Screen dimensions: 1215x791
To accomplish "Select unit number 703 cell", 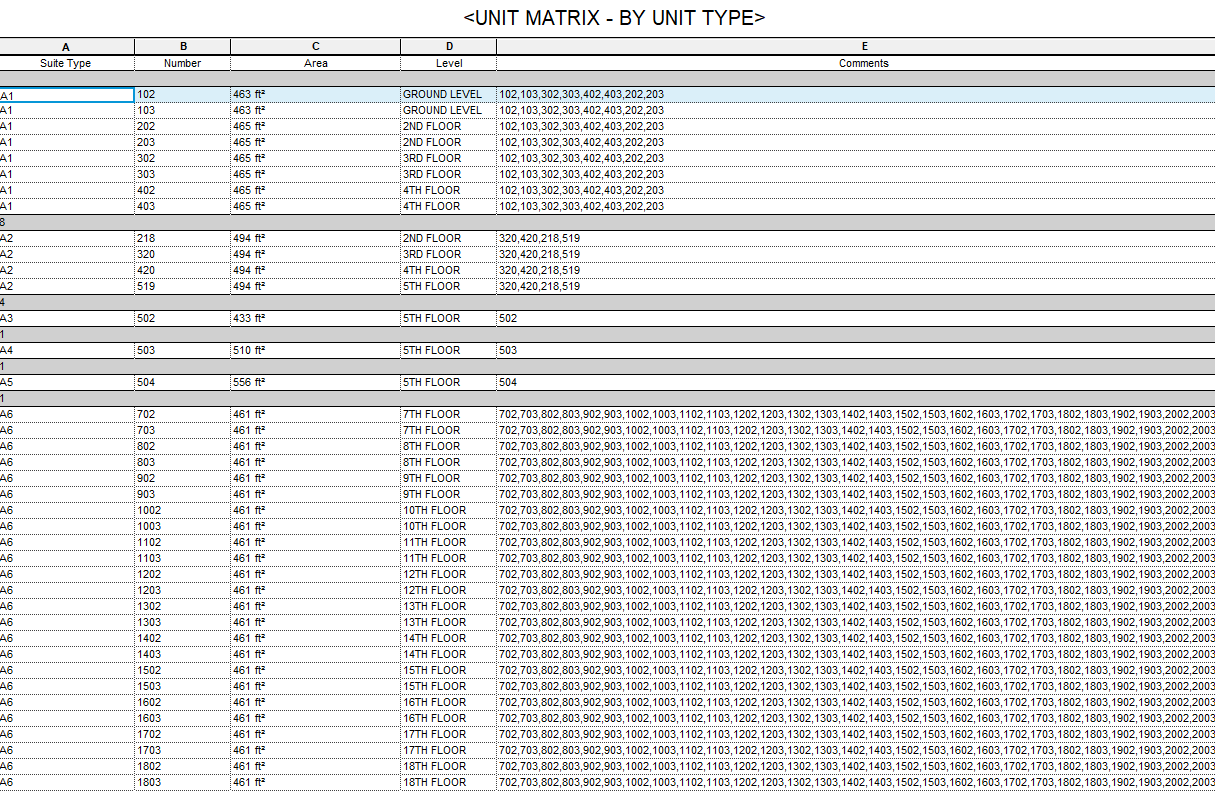I will (183, 430).
